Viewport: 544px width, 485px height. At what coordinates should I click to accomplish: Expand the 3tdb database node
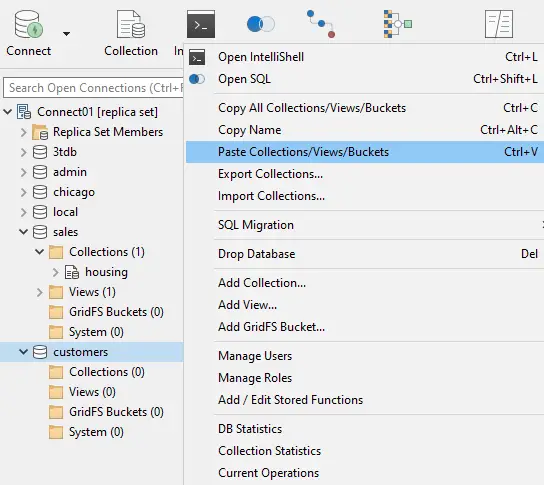pyautogui.click(x=23, y=152)
